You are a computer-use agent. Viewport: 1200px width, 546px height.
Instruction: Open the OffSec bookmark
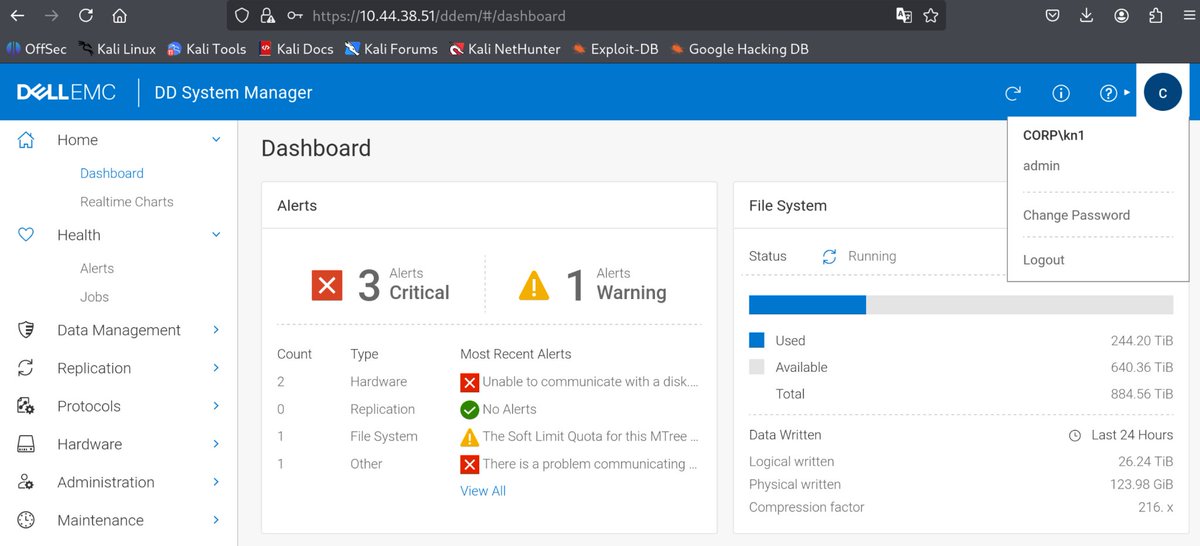coord(36,48)
